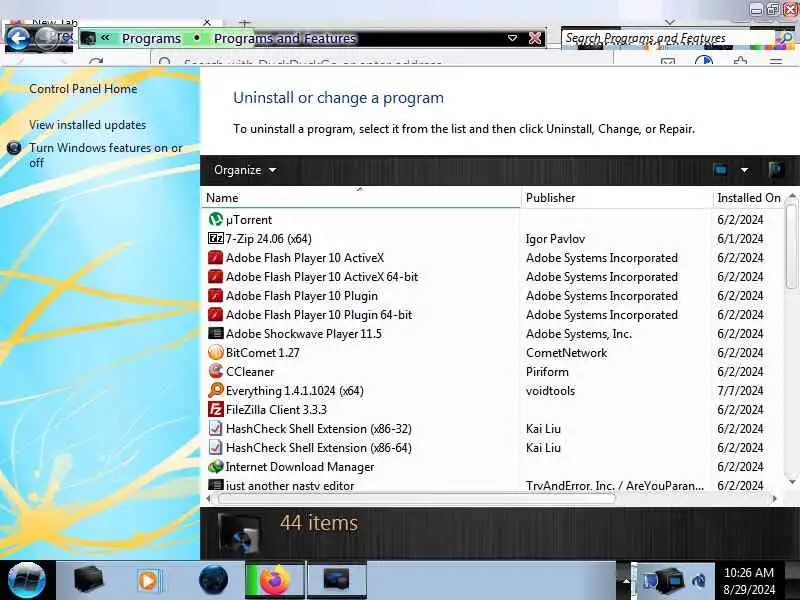The width and height of the screenshot is (800, 600).
Task: Click Programs and Features breadcrumb
Action: tap(285, 38)
